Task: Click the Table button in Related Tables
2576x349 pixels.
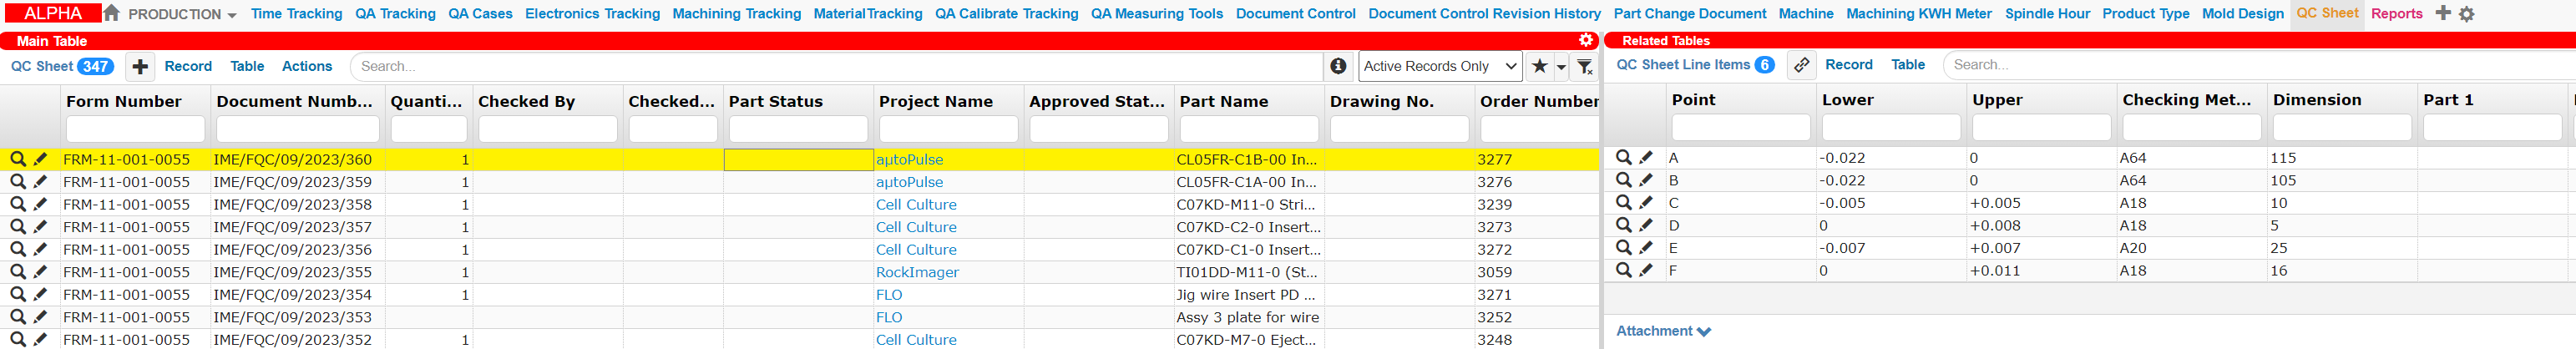Action: tap(1907, 64)
